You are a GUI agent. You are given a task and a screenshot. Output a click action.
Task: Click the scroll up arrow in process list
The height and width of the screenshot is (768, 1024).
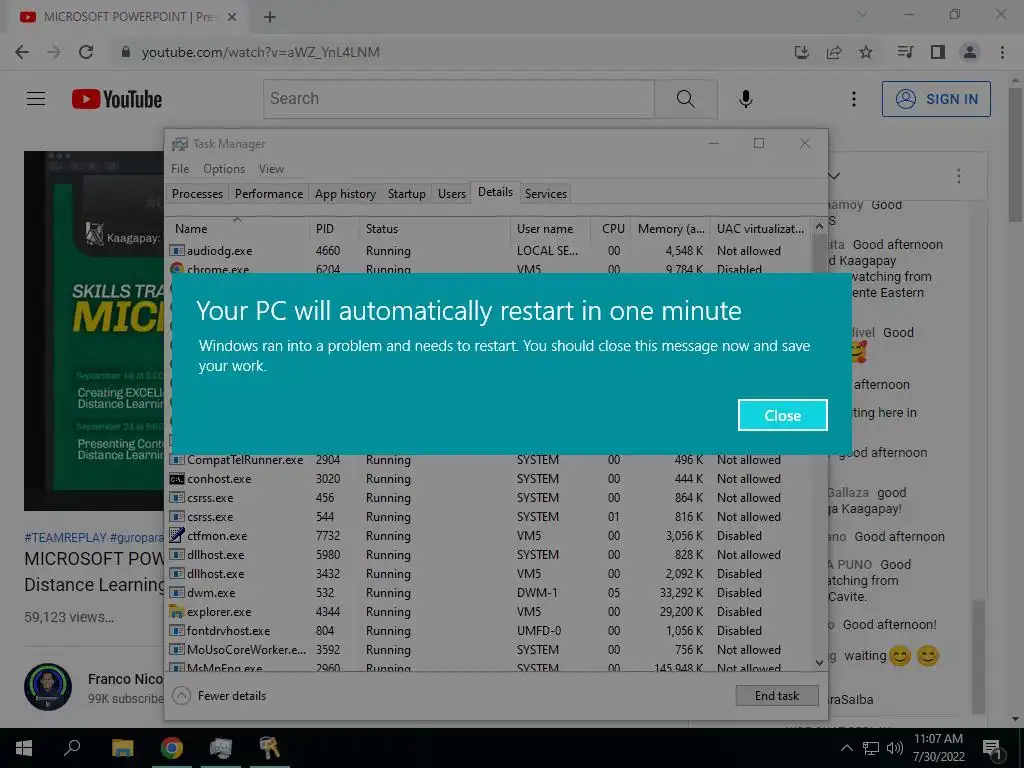pyautogui.click(x=819, y=227)
